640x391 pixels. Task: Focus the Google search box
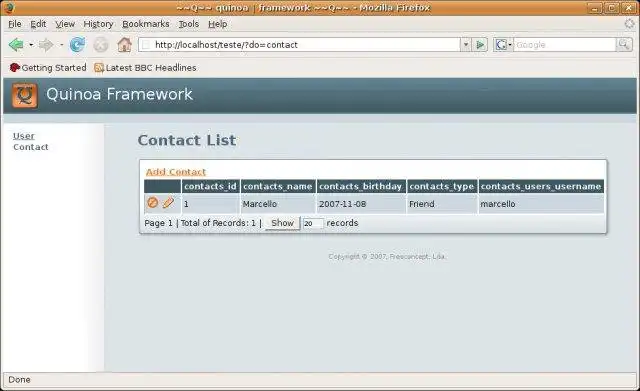point(564,44)
